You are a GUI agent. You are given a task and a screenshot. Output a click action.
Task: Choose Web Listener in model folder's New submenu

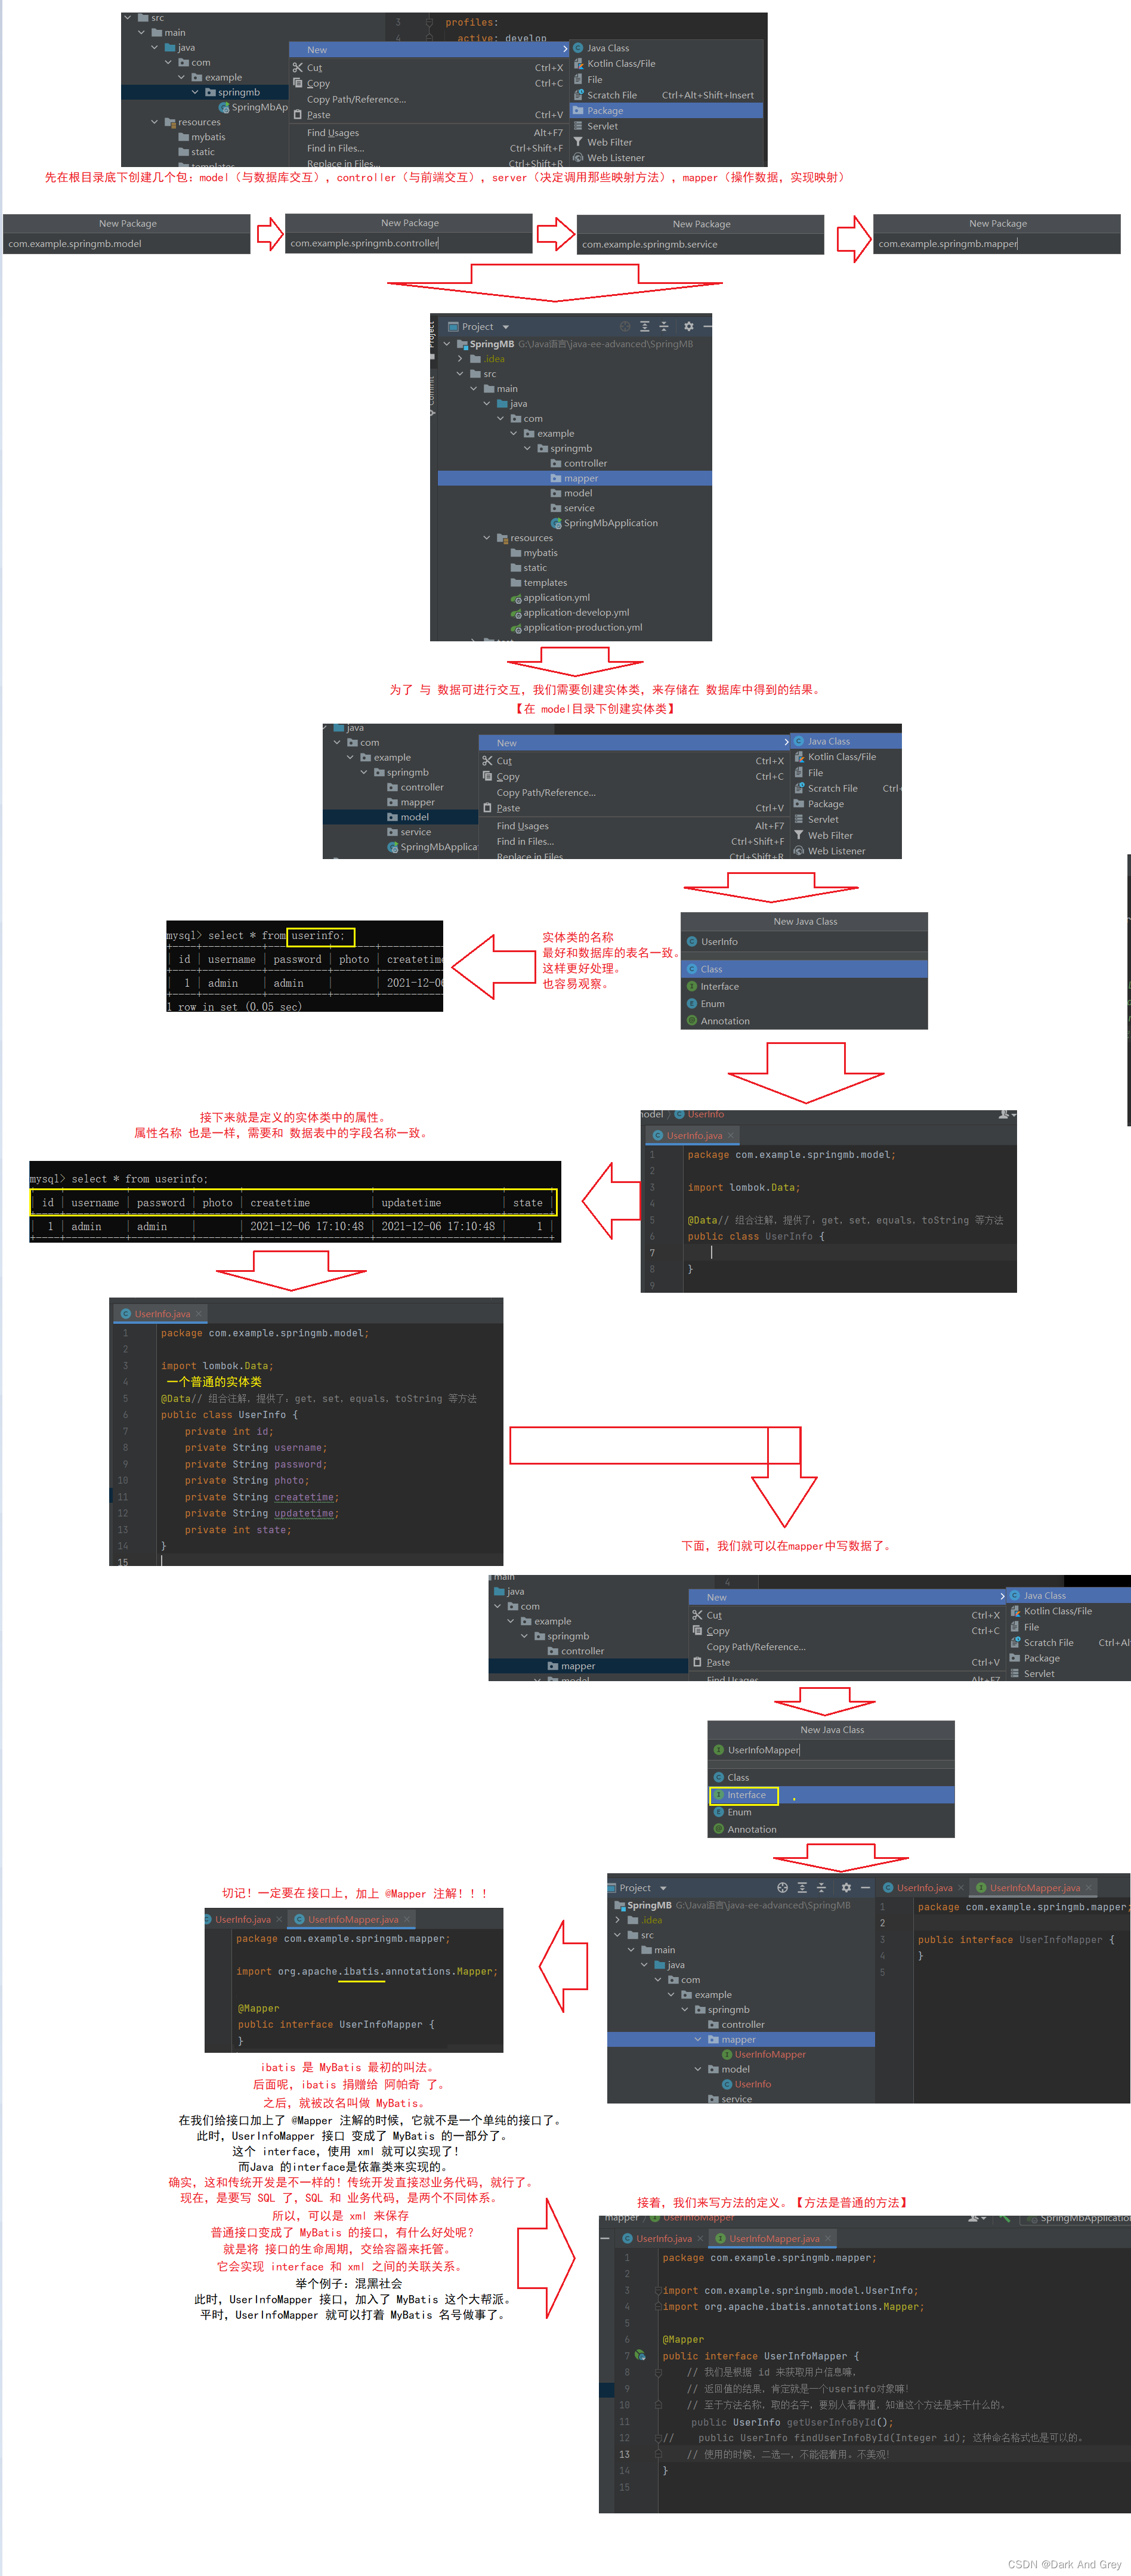pos(846,852)
